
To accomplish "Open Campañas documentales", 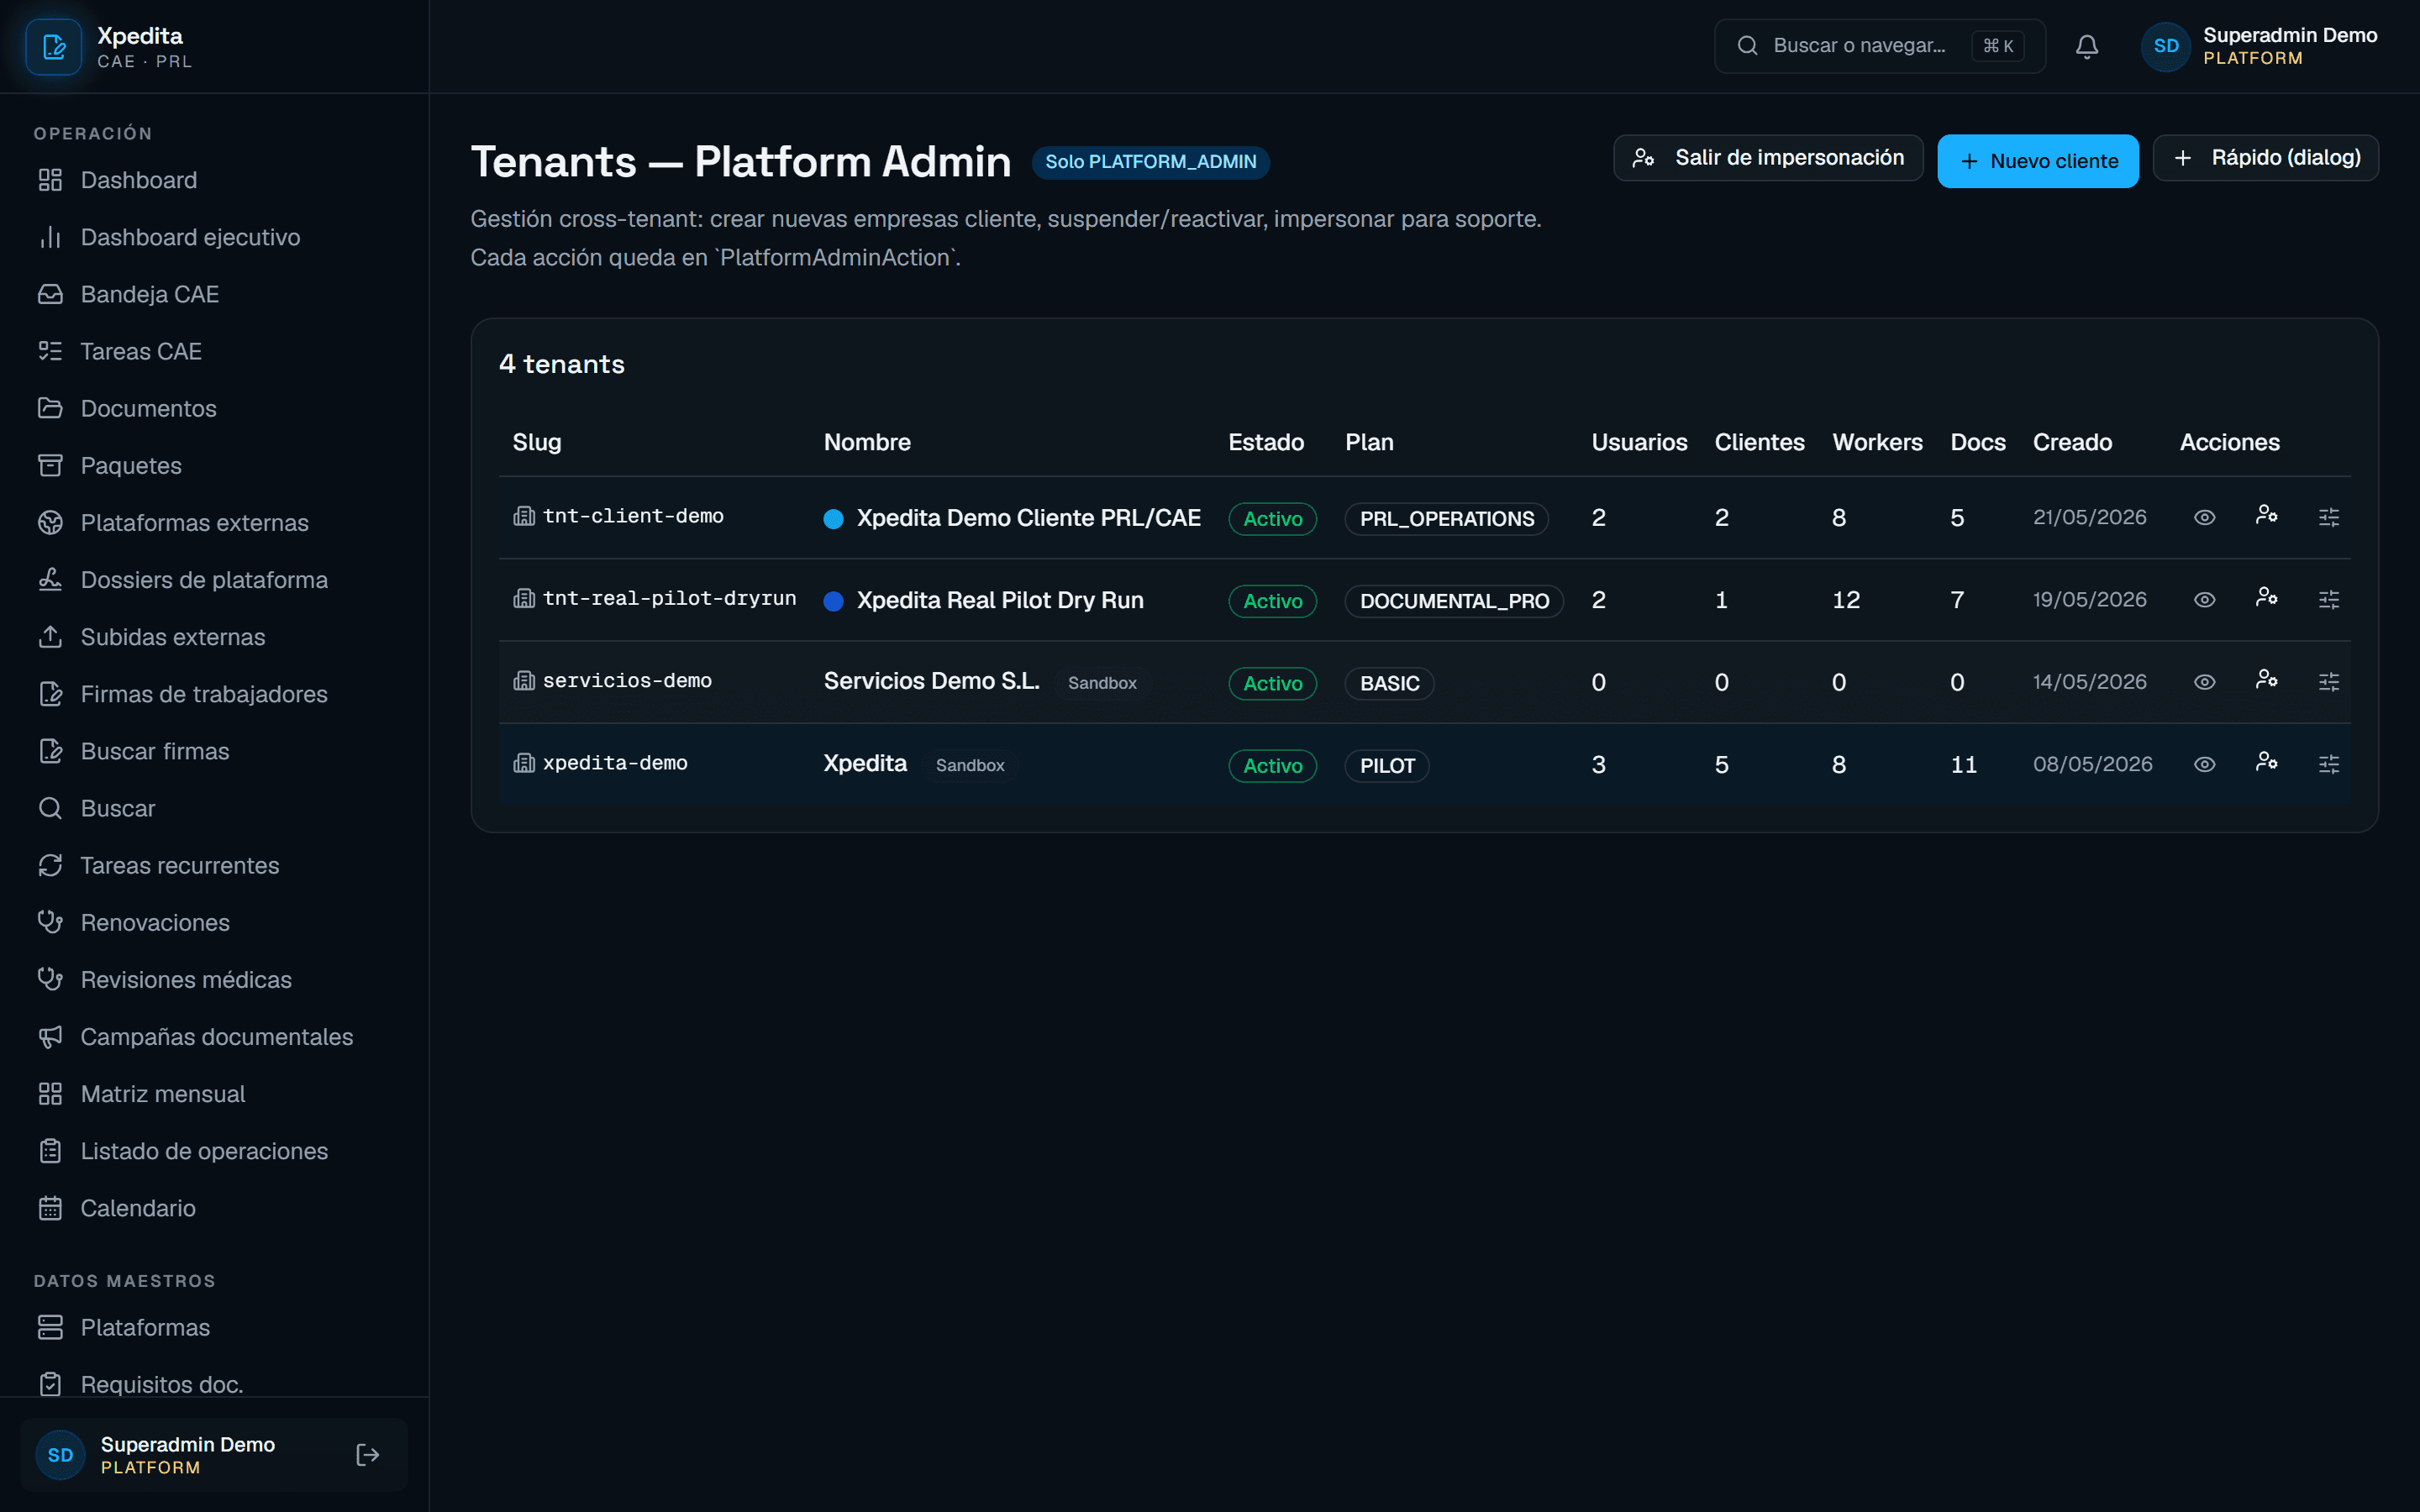I will (x=215, y=1037).
